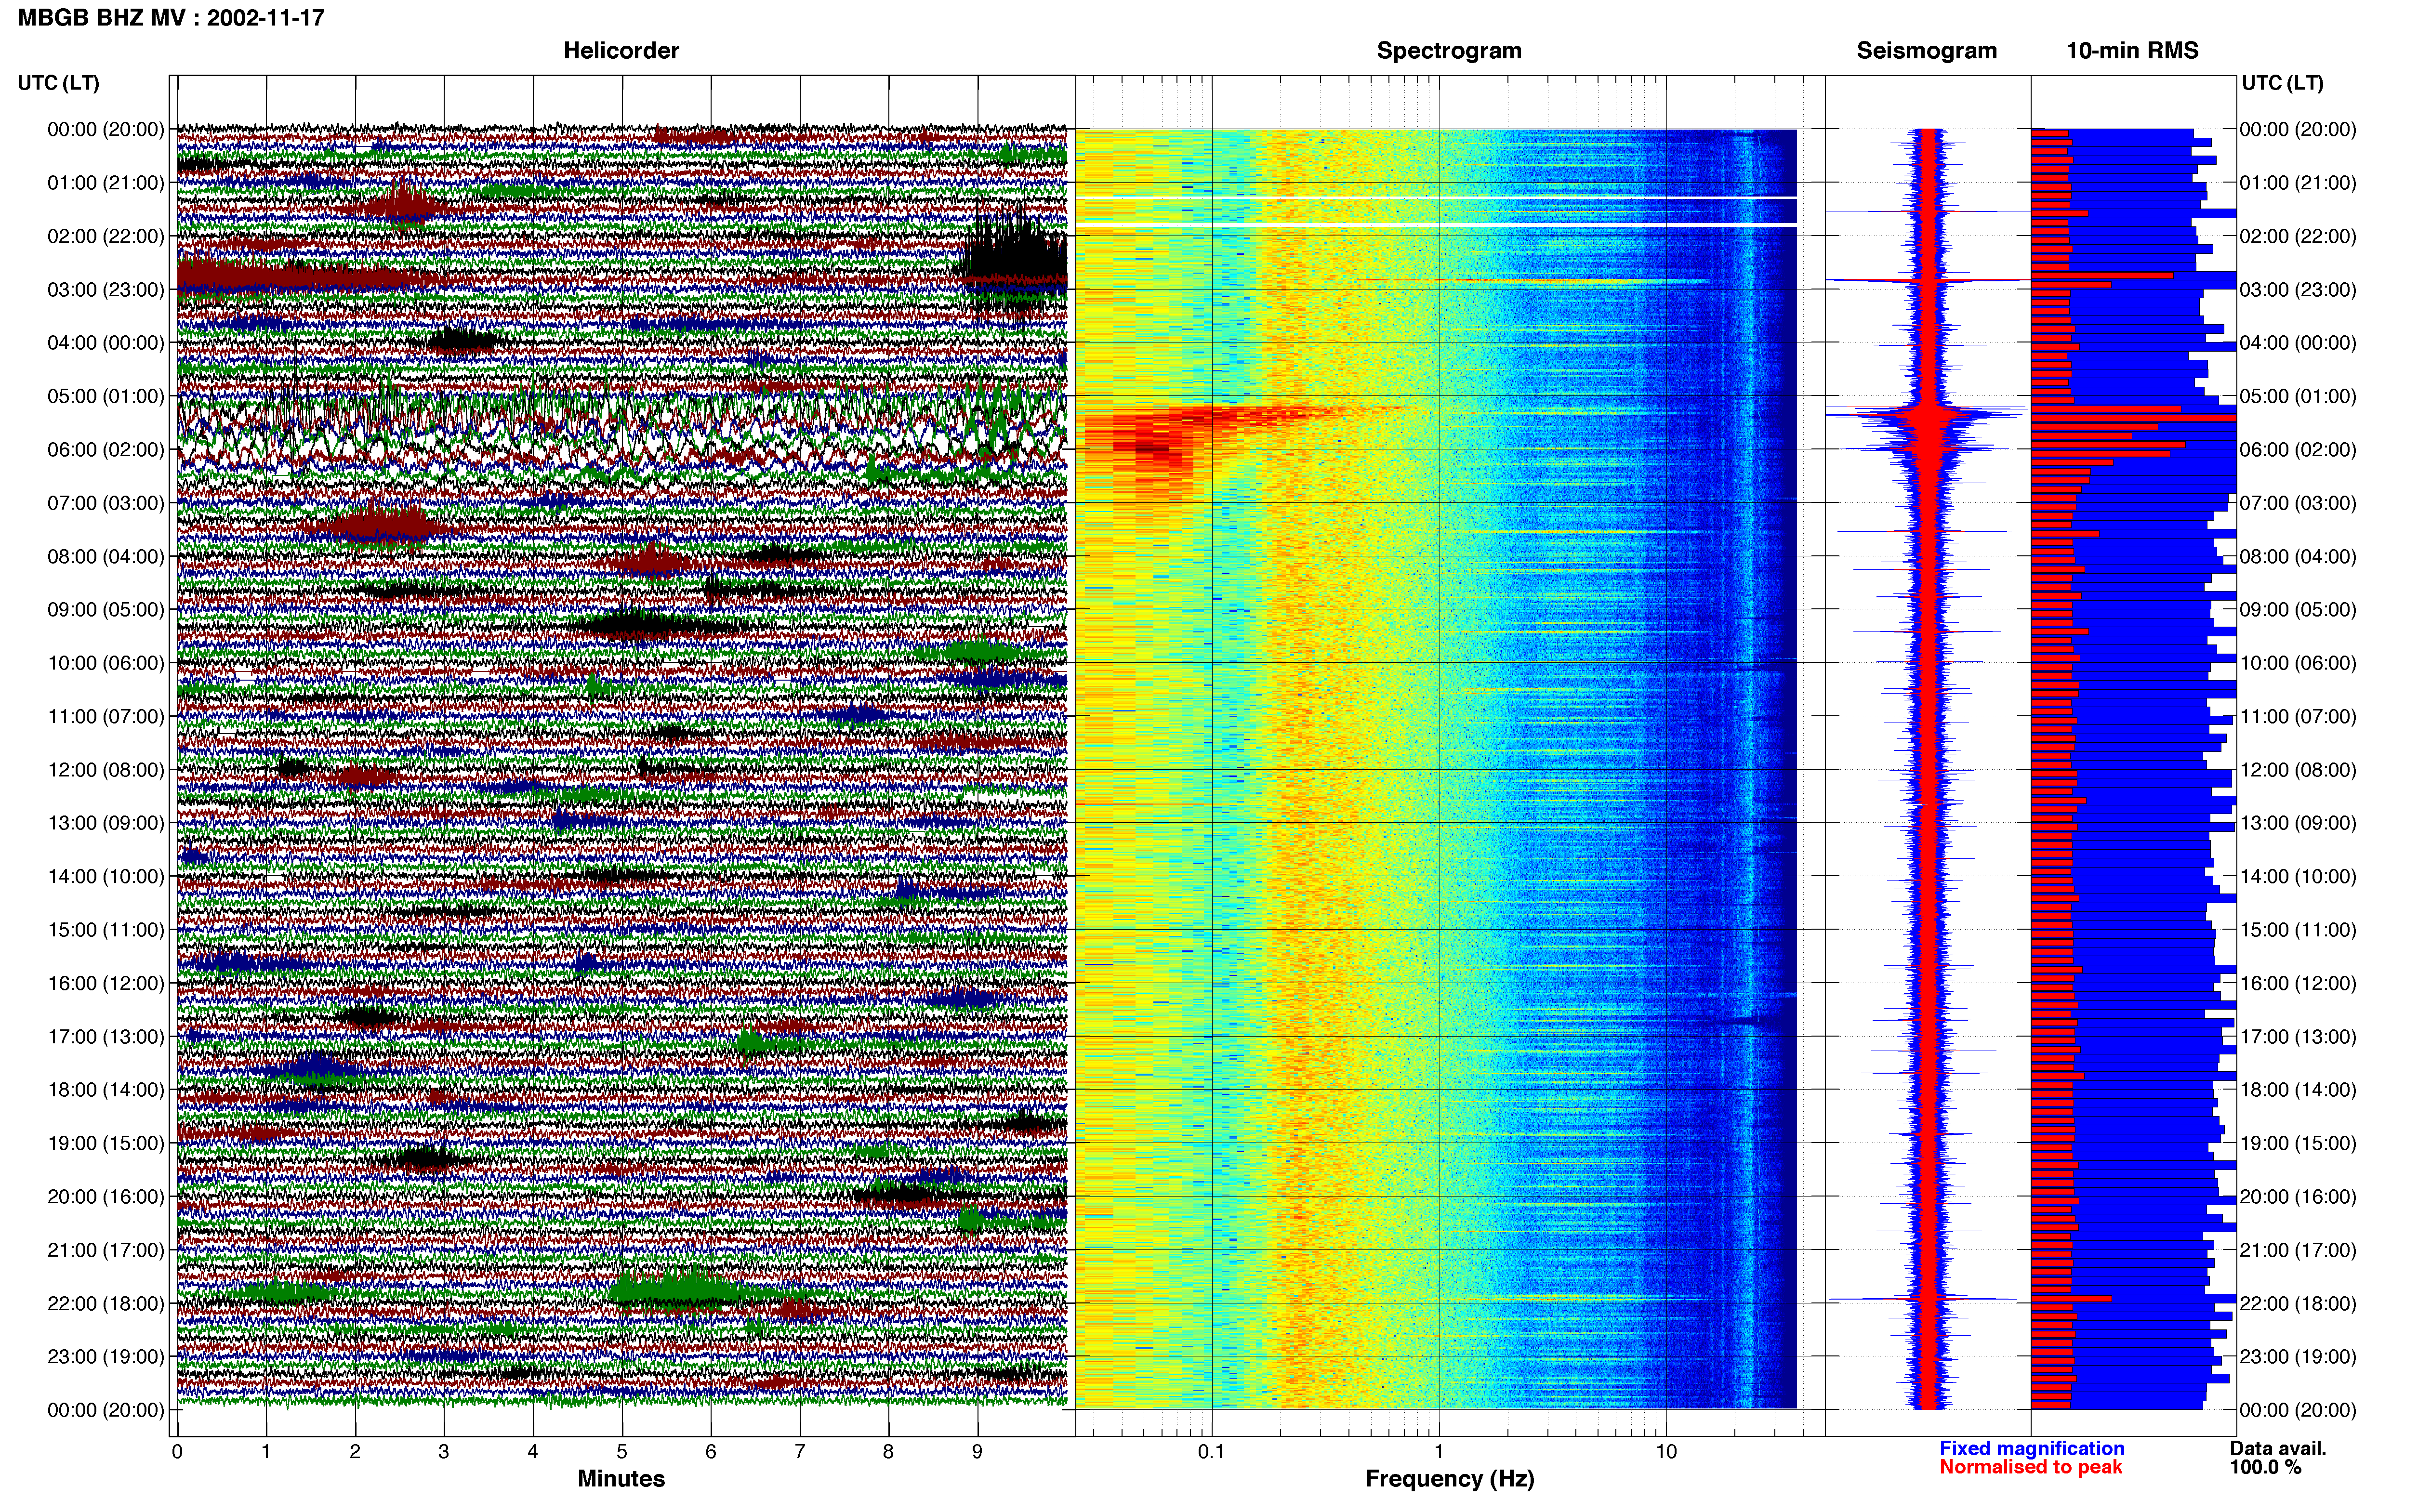Viewport: 2418px width, 1512px height.
Task: Click right time label '23:00 (19:00)'
Action: [2298, 1356]
